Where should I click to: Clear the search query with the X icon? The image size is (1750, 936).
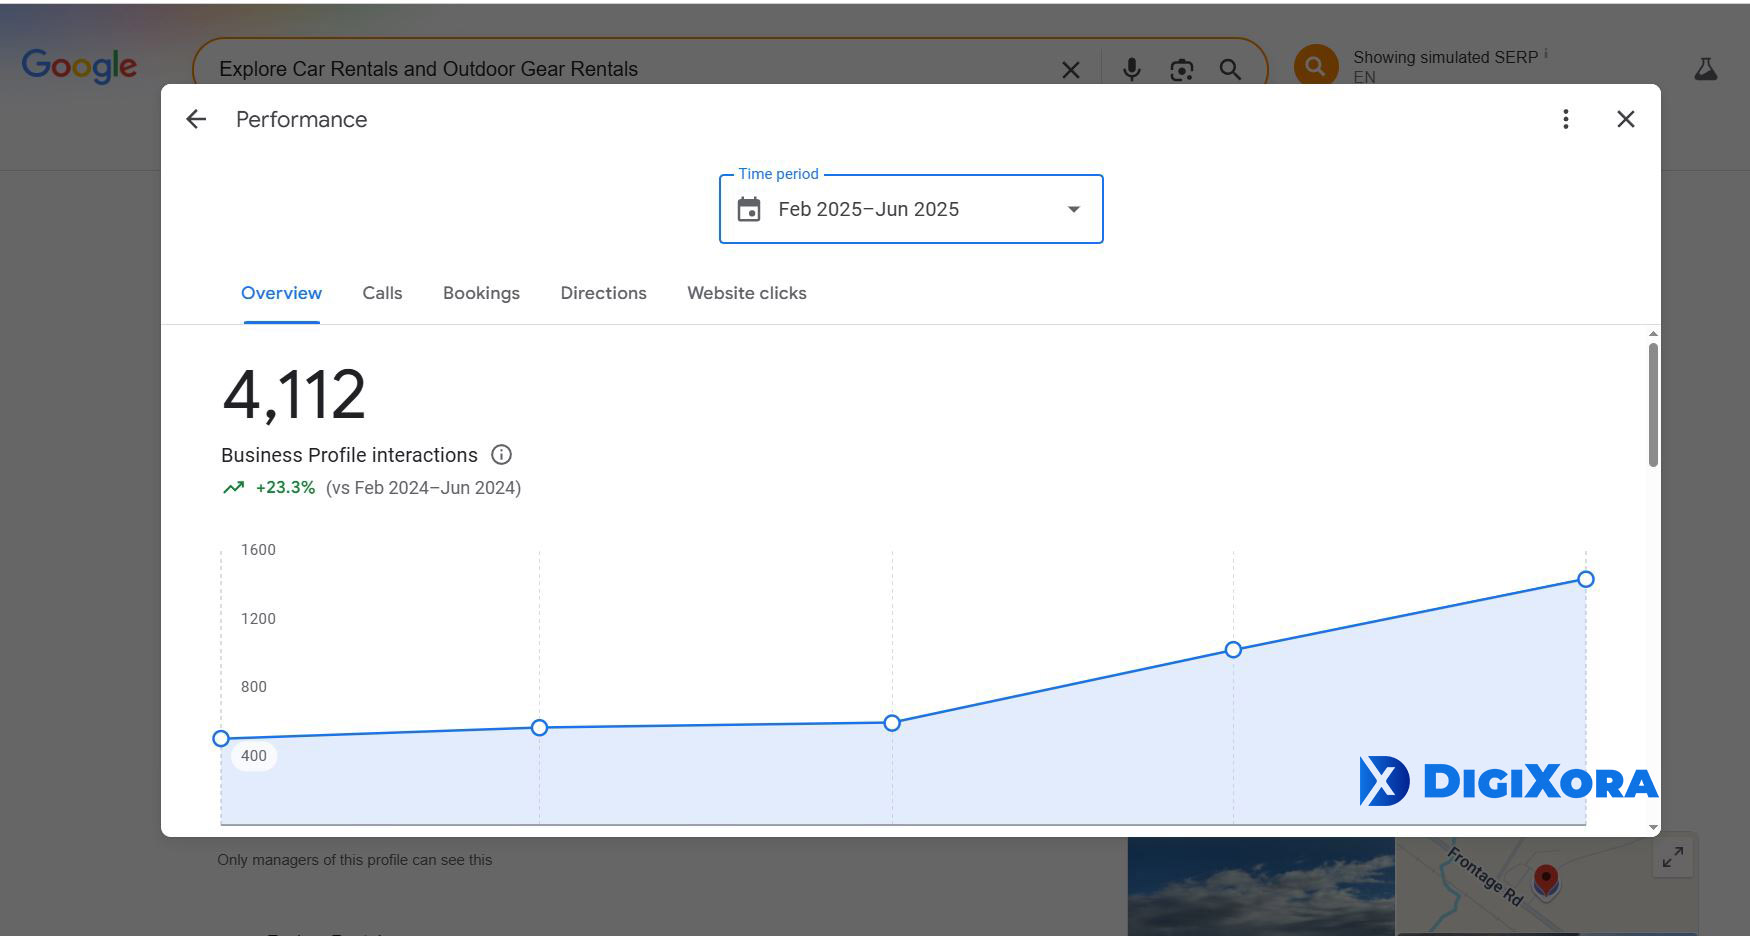(x=1070, y=69)
